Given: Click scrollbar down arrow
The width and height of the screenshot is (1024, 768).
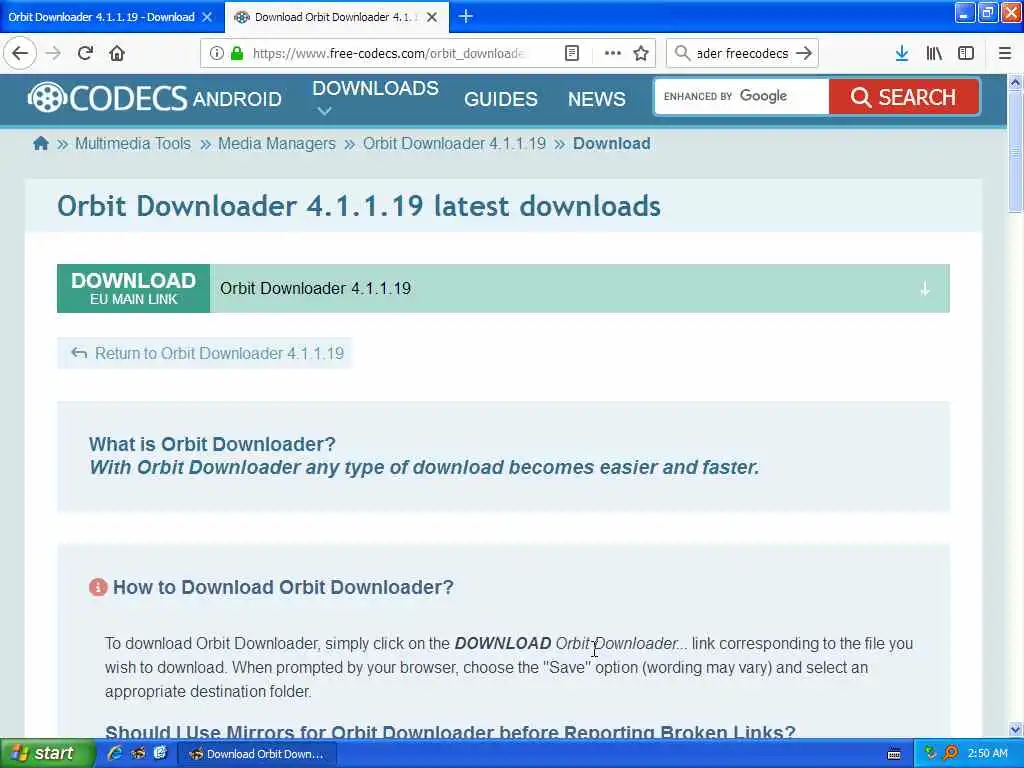Looking at the screenshot, I should point(1015,729).
